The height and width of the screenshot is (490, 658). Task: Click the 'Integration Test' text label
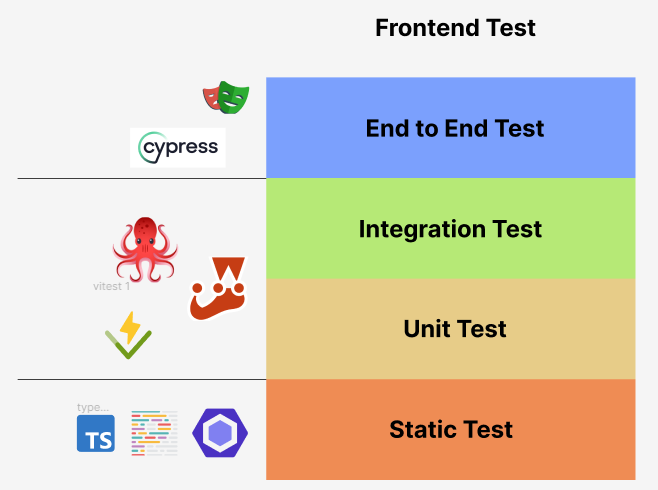click(450, 229)
